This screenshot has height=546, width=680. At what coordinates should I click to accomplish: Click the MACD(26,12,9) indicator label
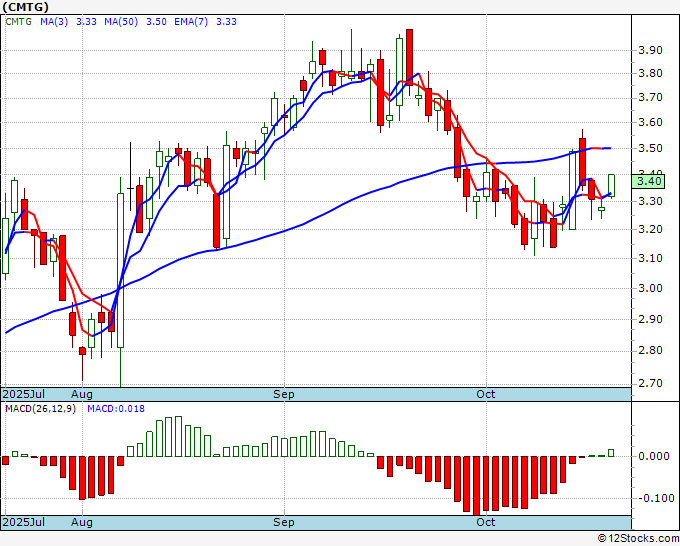(x=40, y=409)
